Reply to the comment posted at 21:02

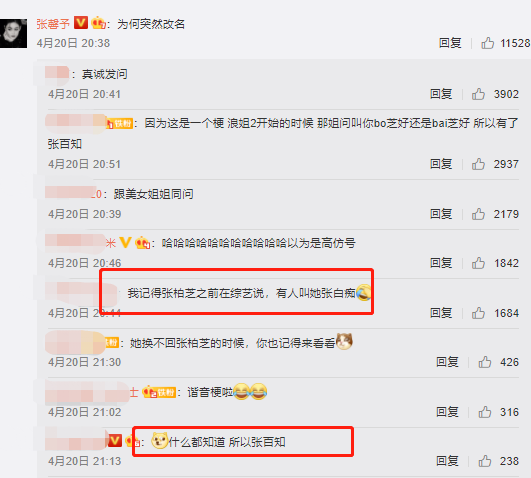[447, 412]
